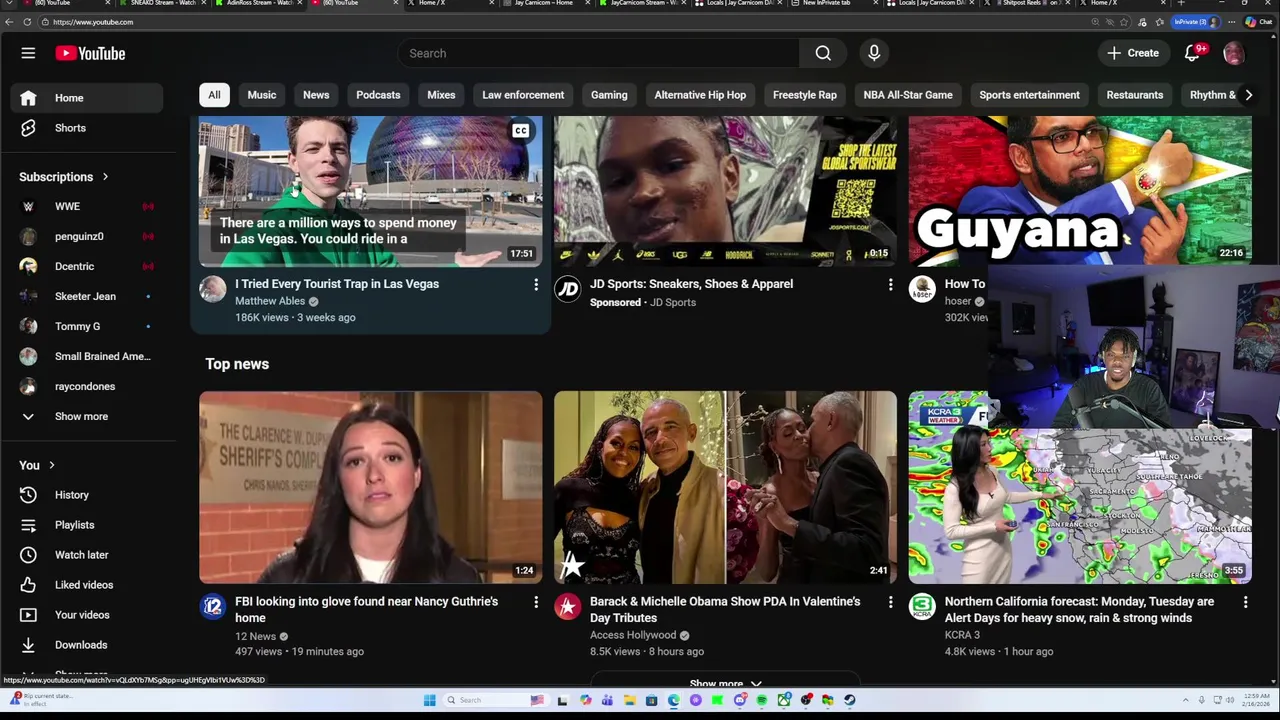Click the 12 News channel avatar
1280x720 pixels.
click(213, 606)
